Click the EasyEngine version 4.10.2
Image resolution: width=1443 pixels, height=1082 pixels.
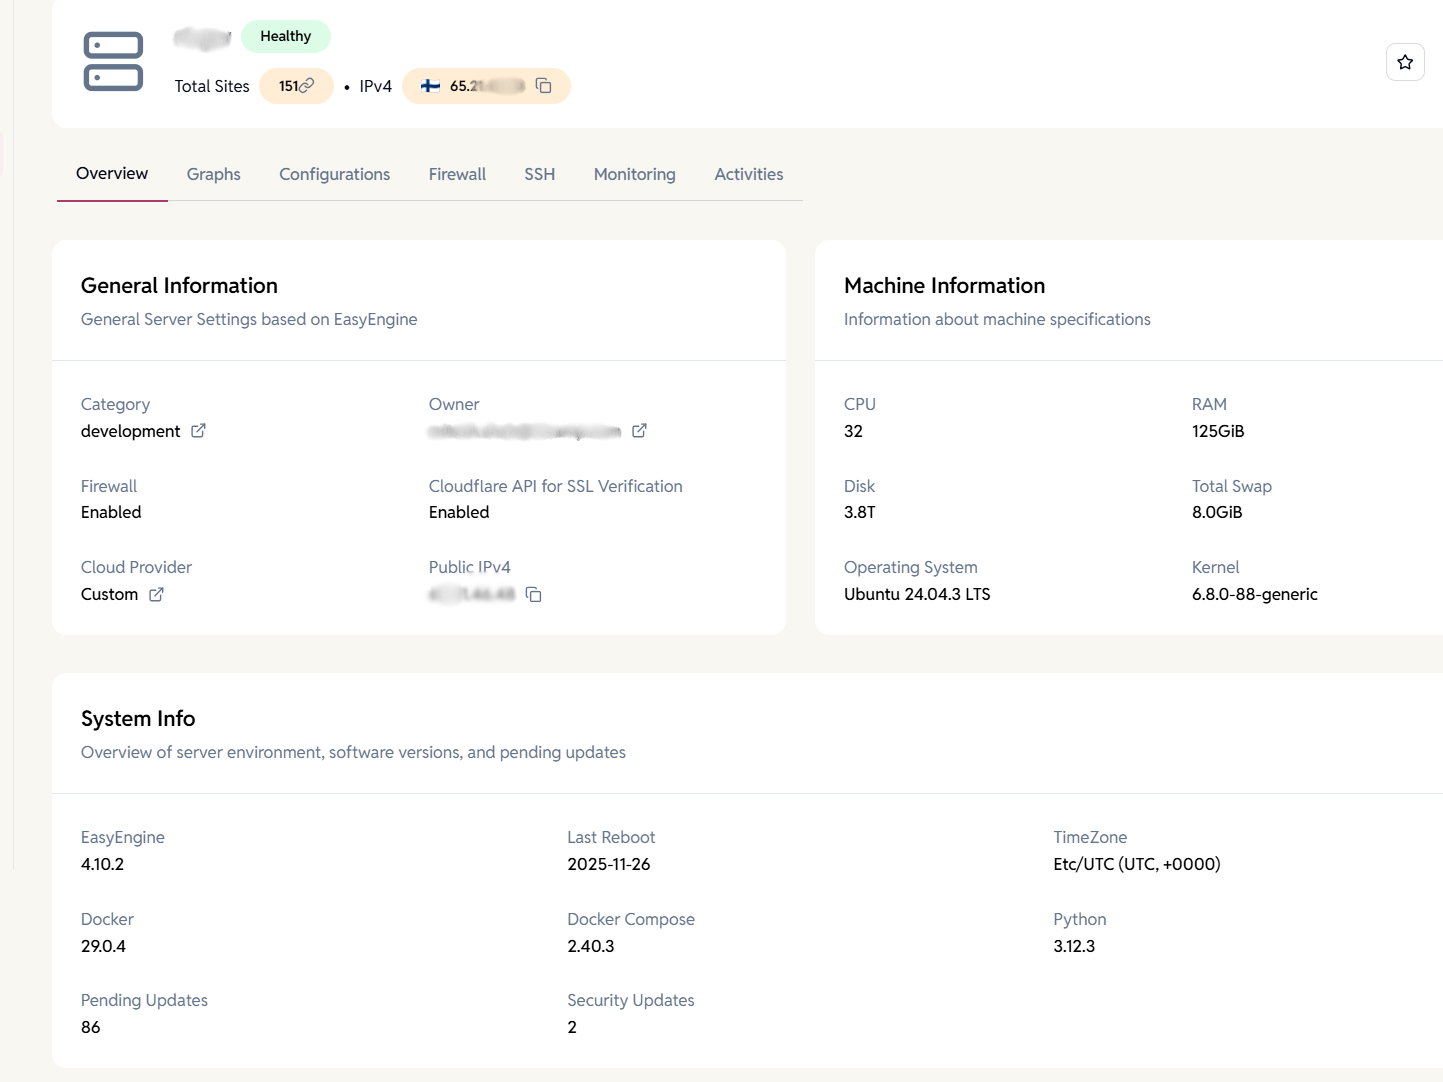(102, 864)
